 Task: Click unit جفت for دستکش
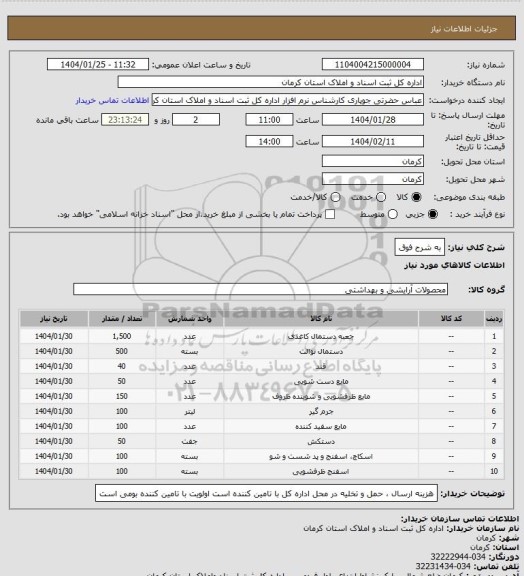click(x=190, y=441)
